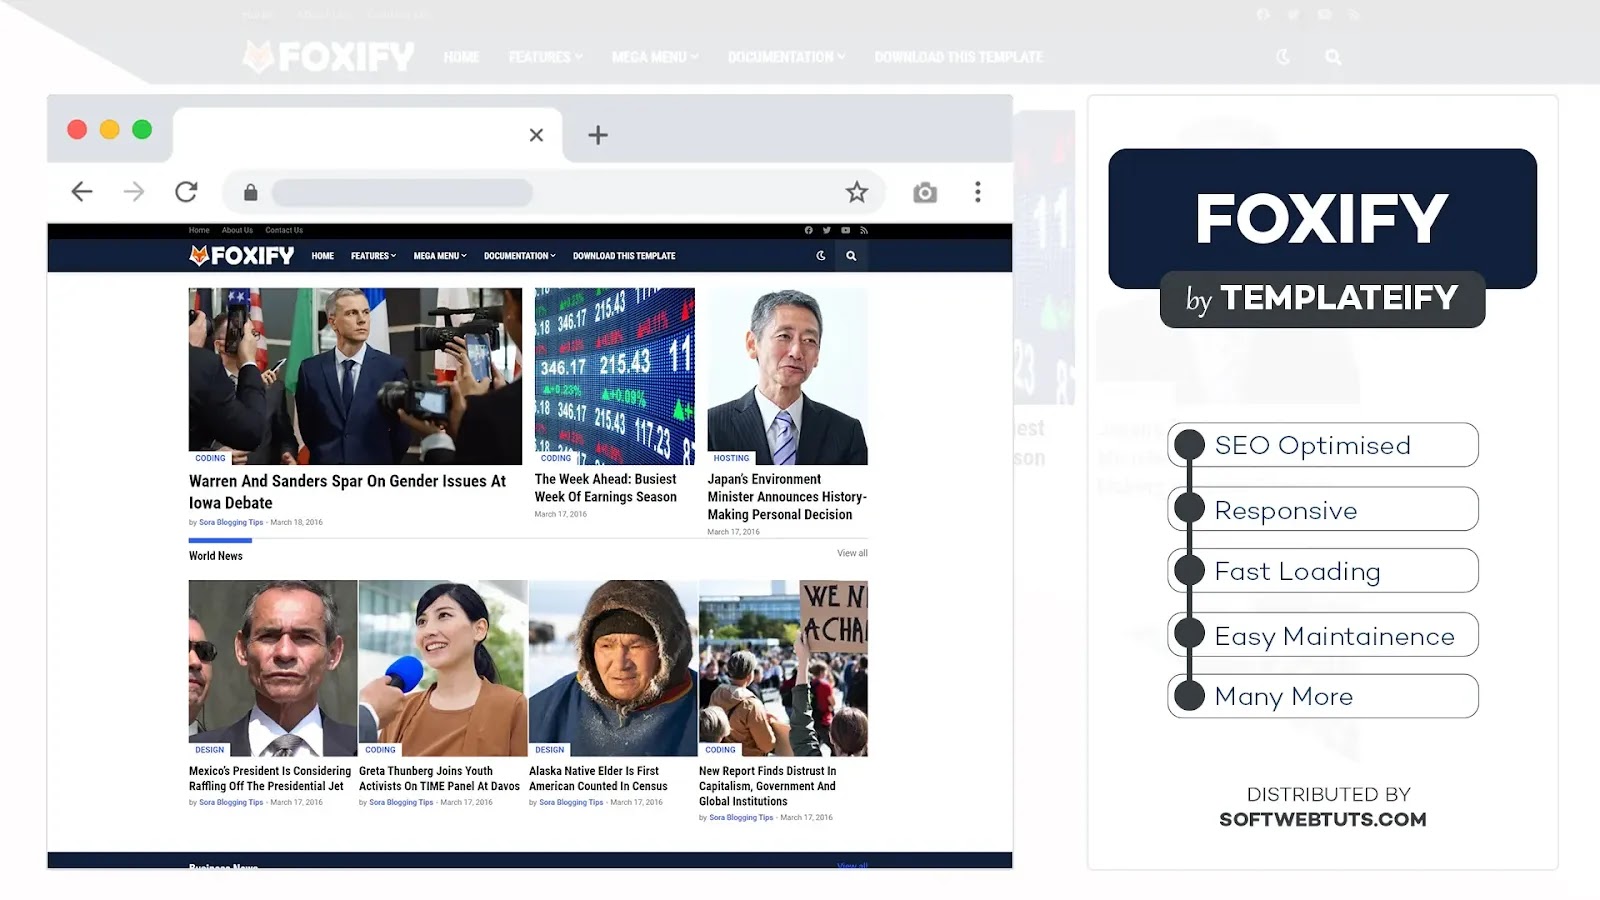Open Warren And Sanders Spar headline
The width and height of the screenshot is (1600, 900).
[x=347, y=492]
